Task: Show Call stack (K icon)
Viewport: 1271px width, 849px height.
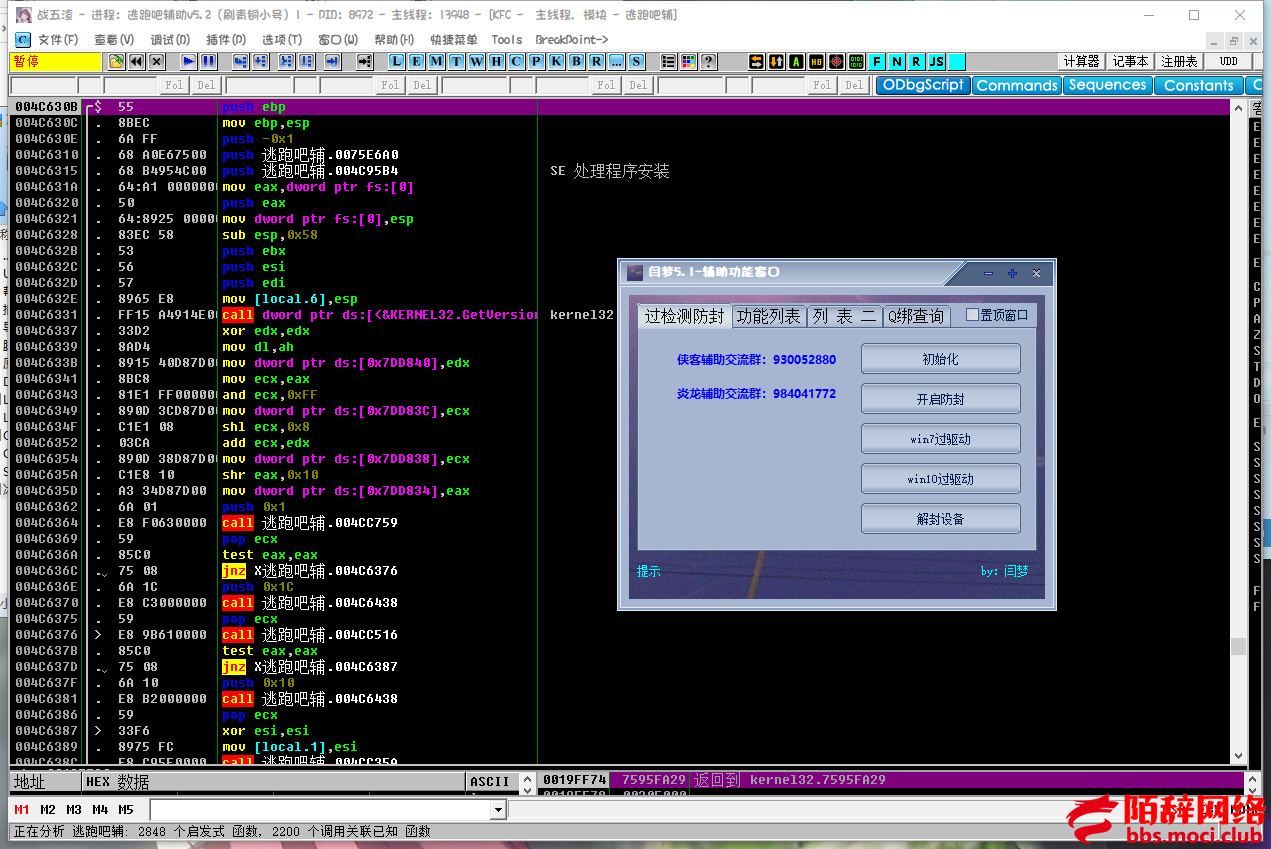Action: [556, 61]
